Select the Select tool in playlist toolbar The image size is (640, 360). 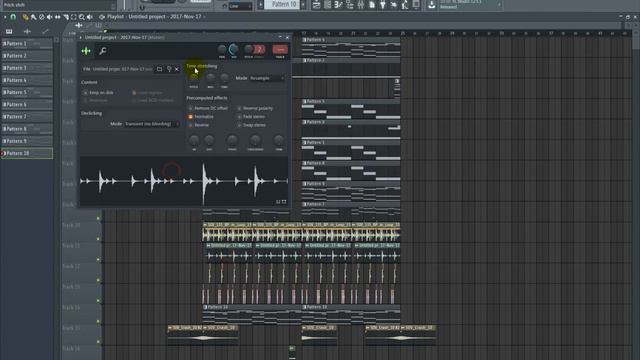(x=73, y=17)
